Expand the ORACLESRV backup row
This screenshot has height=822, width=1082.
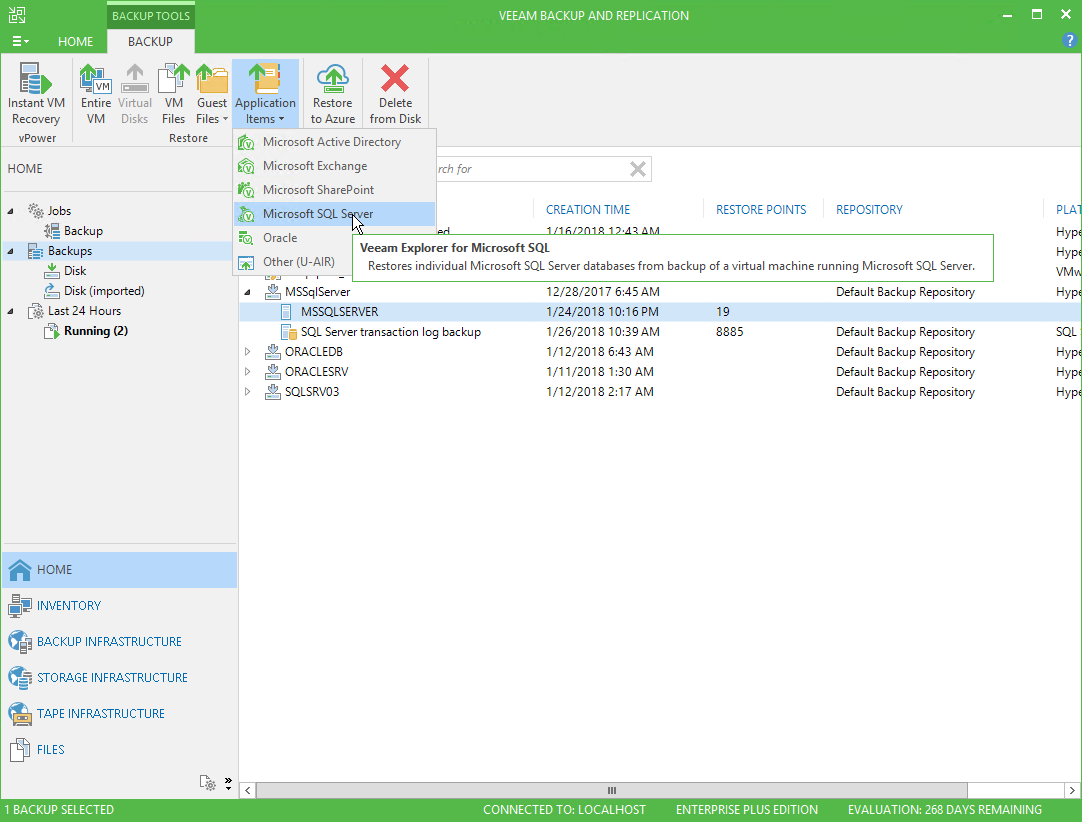click(247, 372)
